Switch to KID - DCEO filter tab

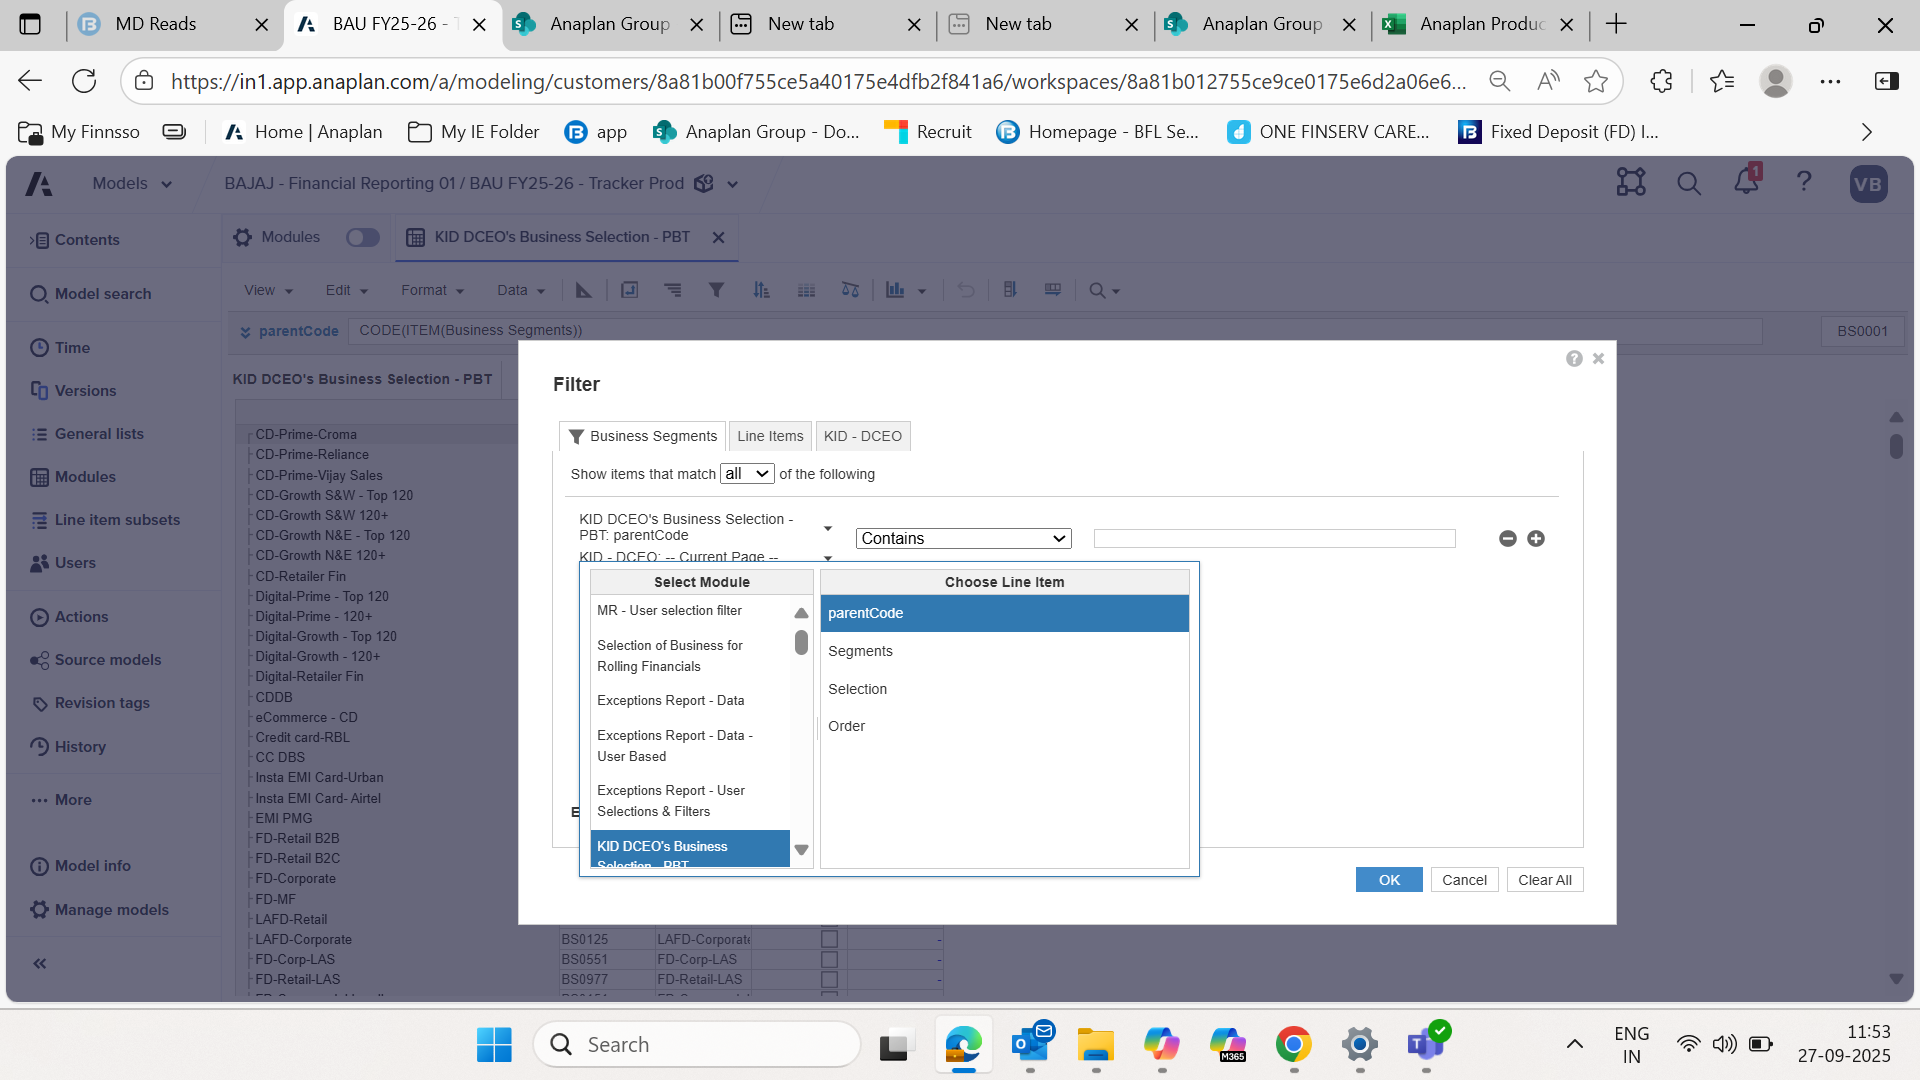coord(863,436)
